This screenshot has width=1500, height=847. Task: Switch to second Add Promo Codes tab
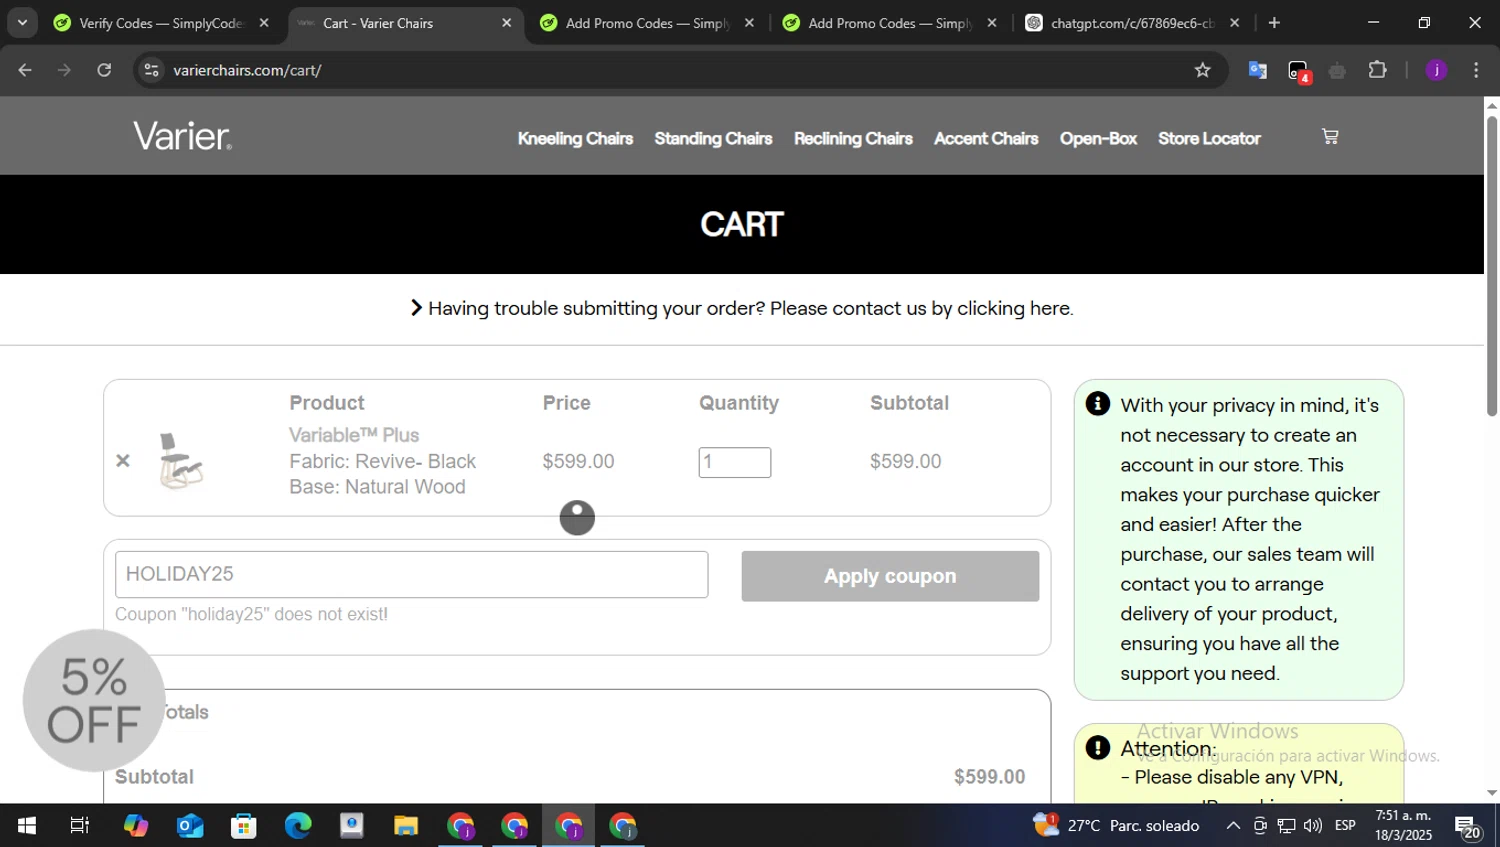[x=890, y=23]
